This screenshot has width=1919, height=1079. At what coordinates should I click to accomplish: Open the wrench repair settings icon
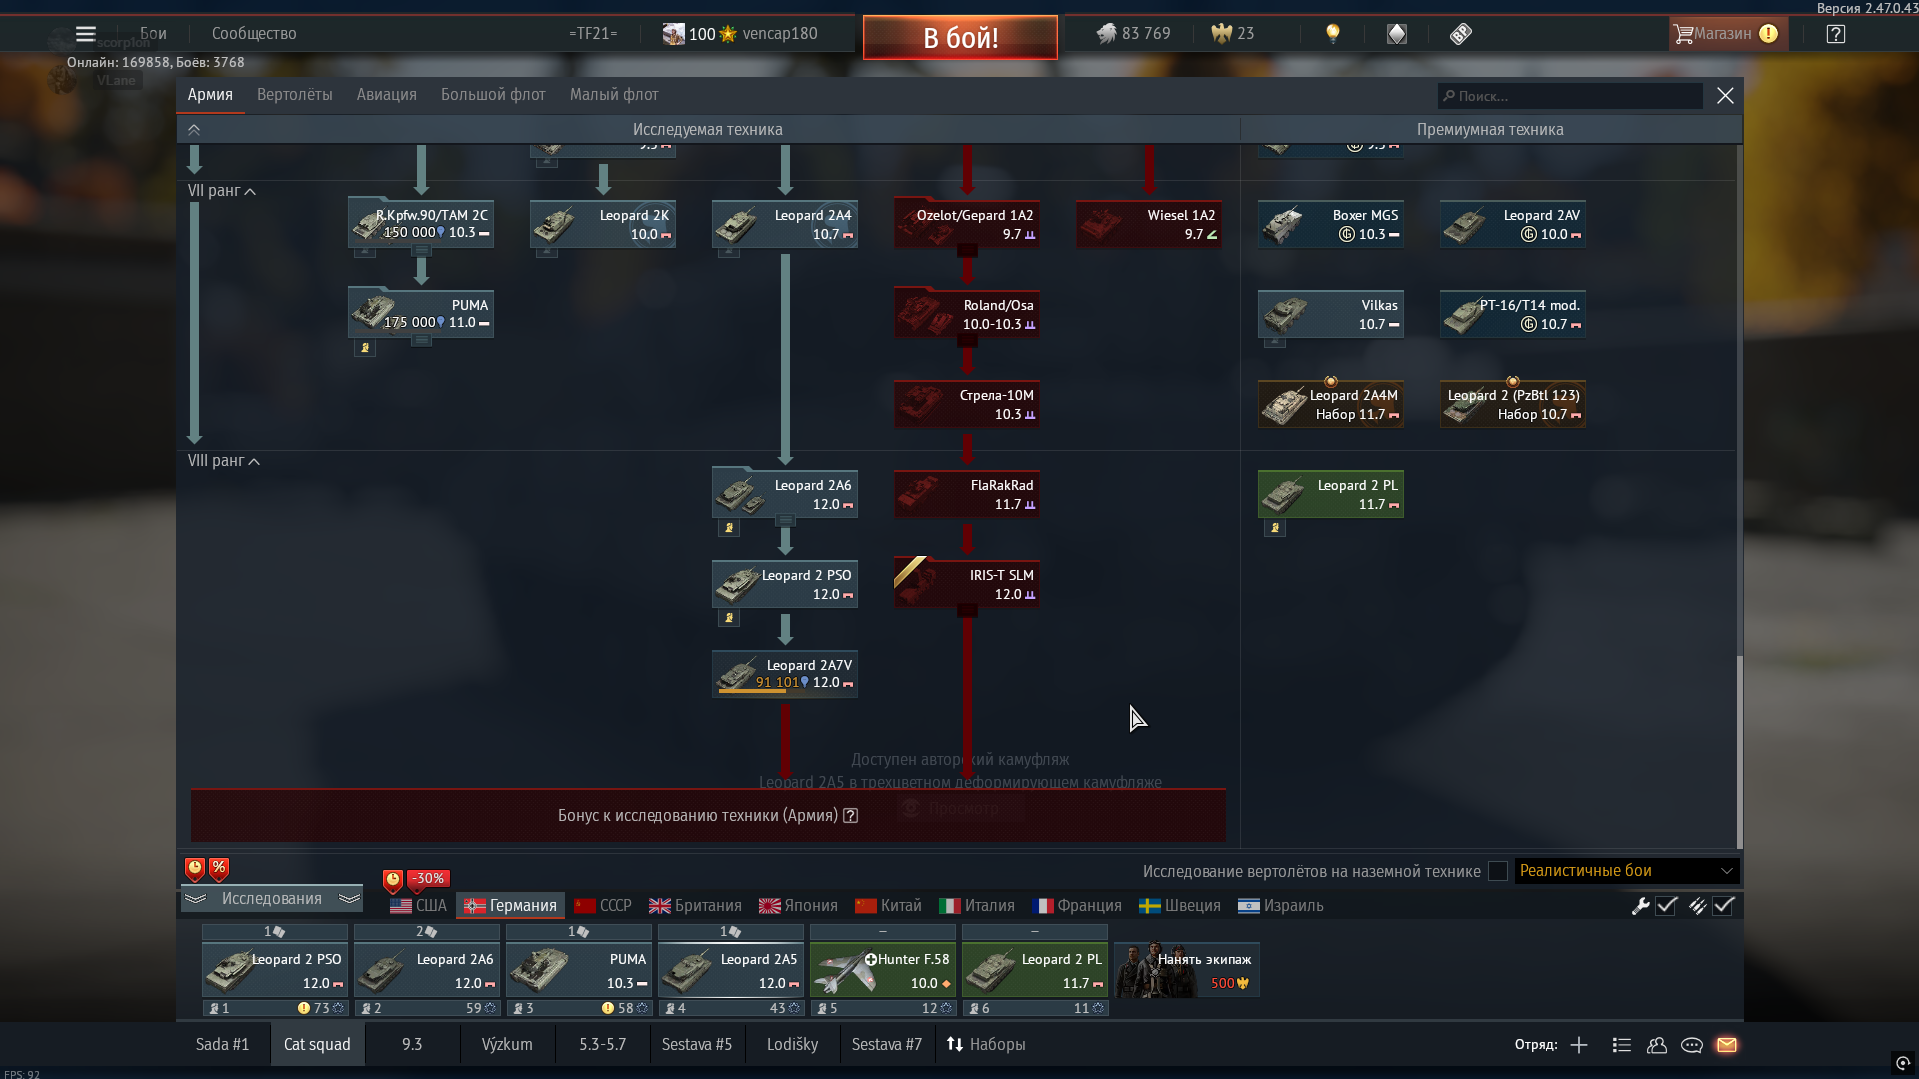1640,906
